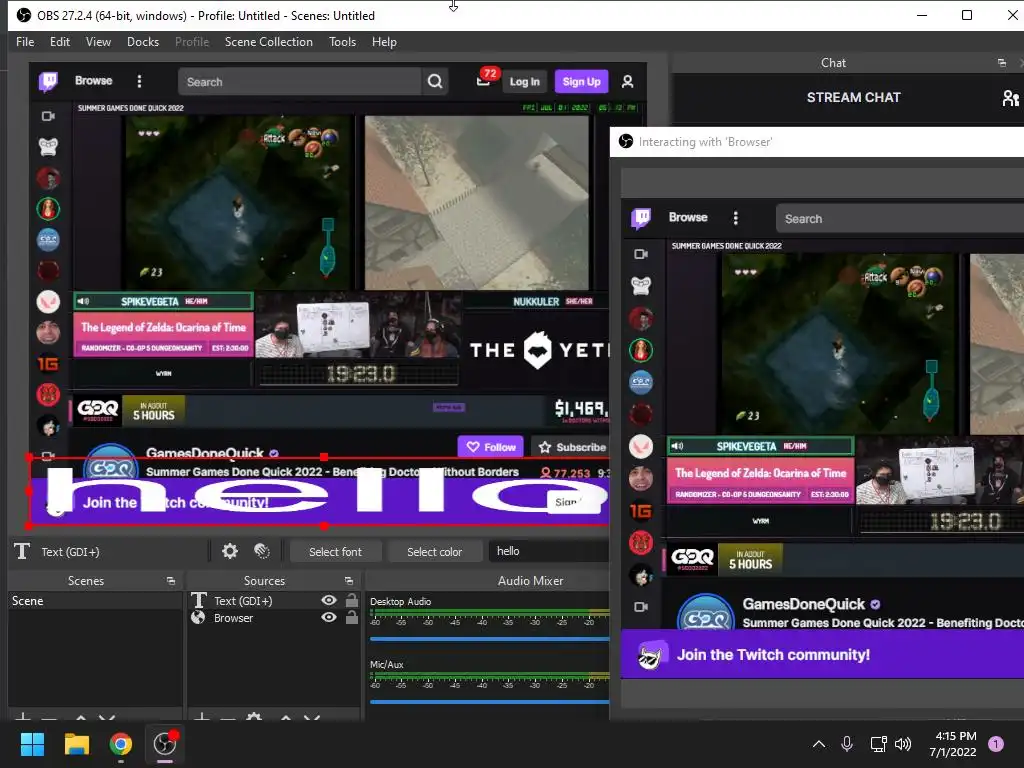Viewport: 1024px width, 768px height.
Task: Click the top camera icon in Interact window sidebar
Action: [x=641, y=254]
